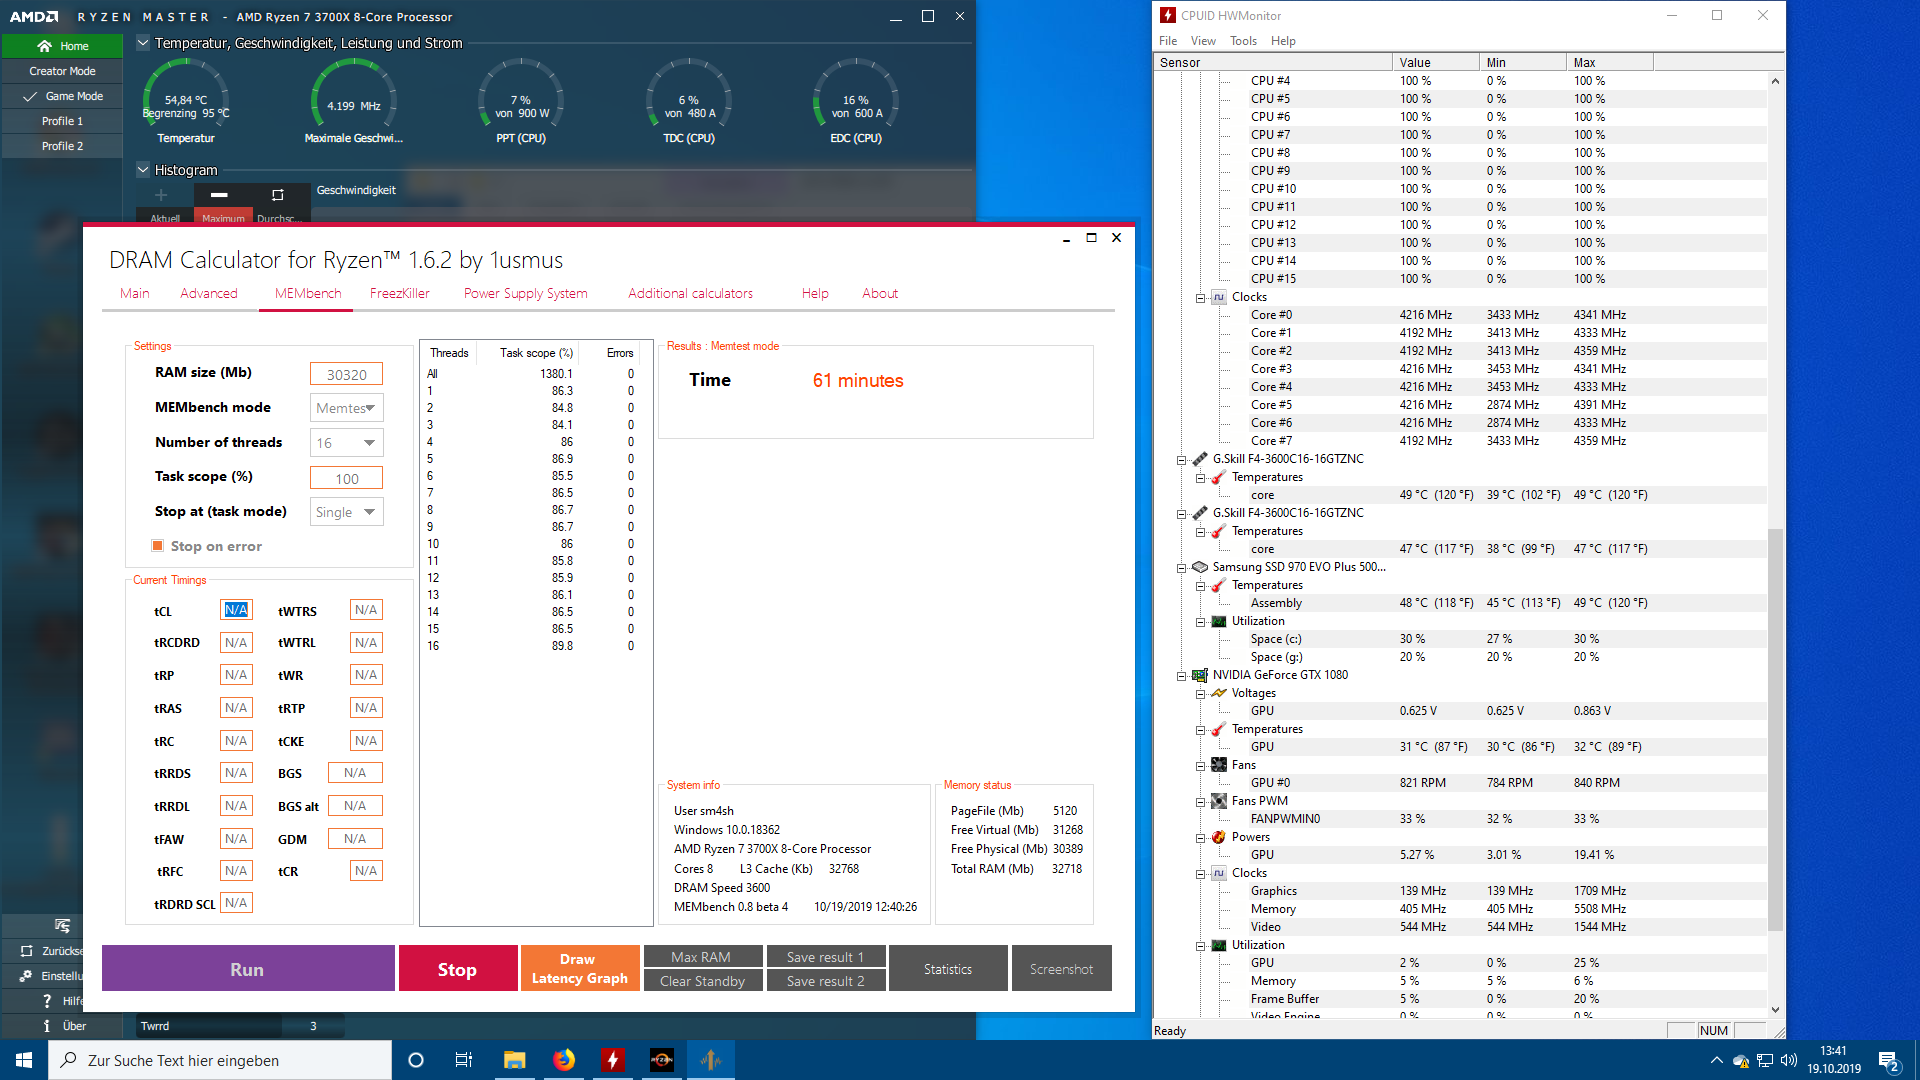Toggle the Stop on error checkbox
Viewport: 1920px width, 1080px height.
[157, 546]
